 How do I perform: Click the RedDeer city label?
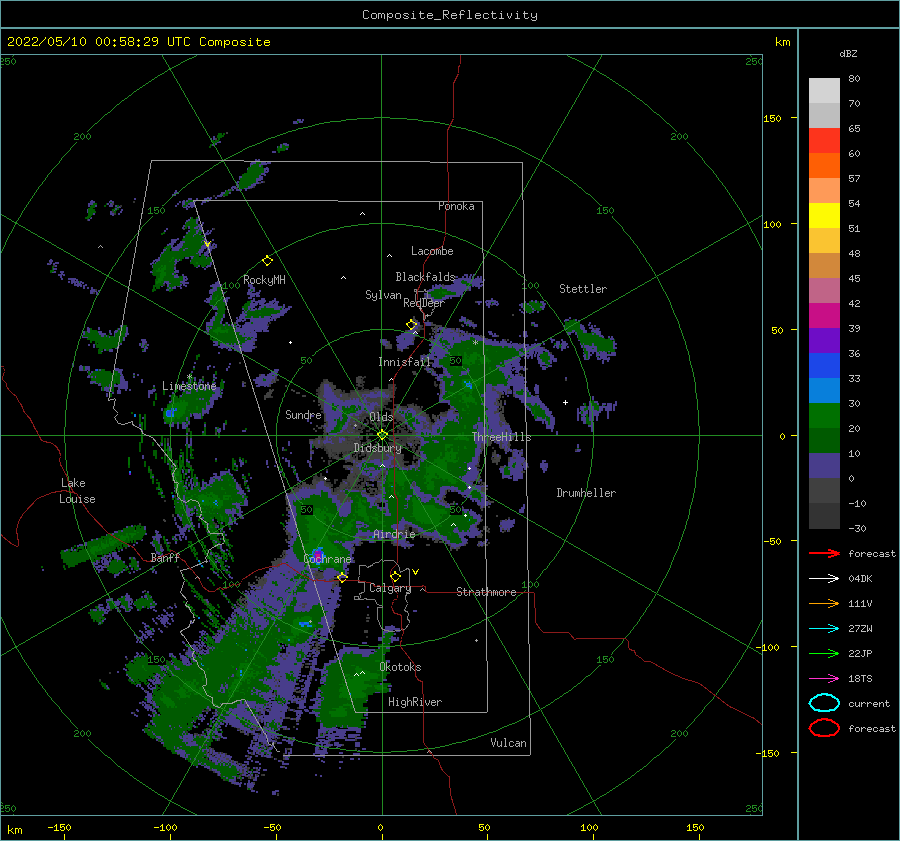click(424, 303)
